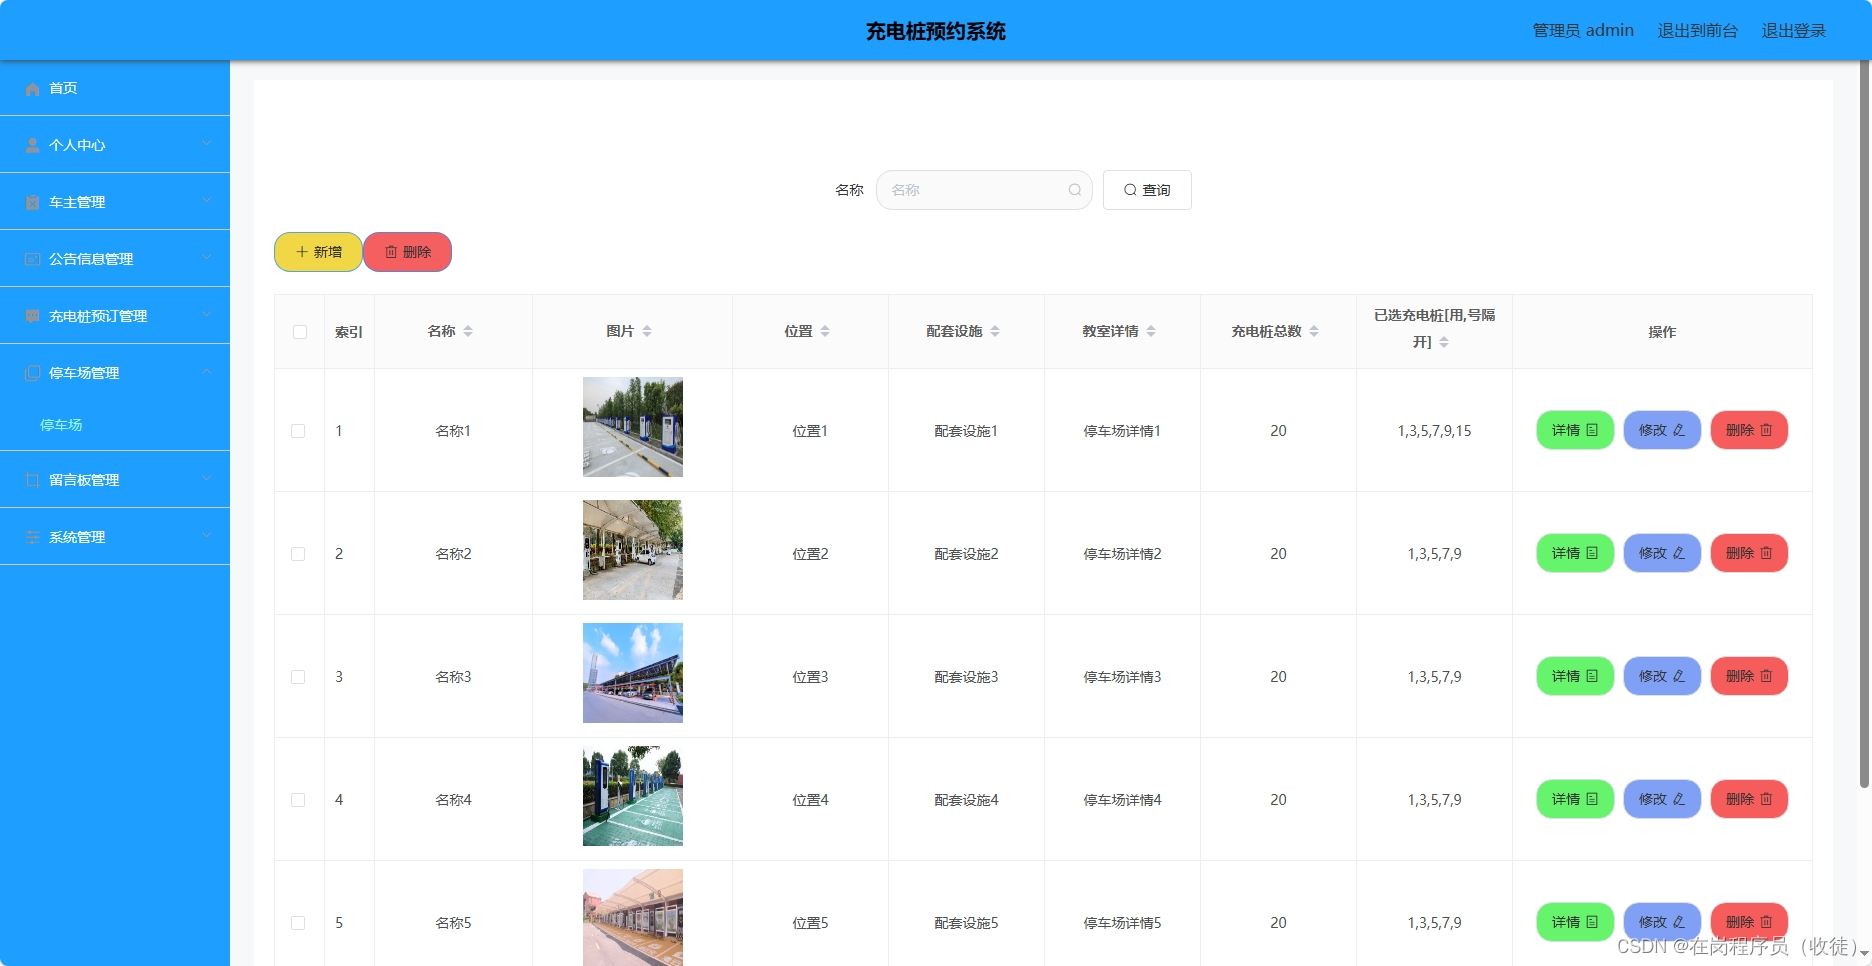Sort by the 配套设施 column arrows
The width and height of the screenshot is (1872, 966).
coord(995,331)
